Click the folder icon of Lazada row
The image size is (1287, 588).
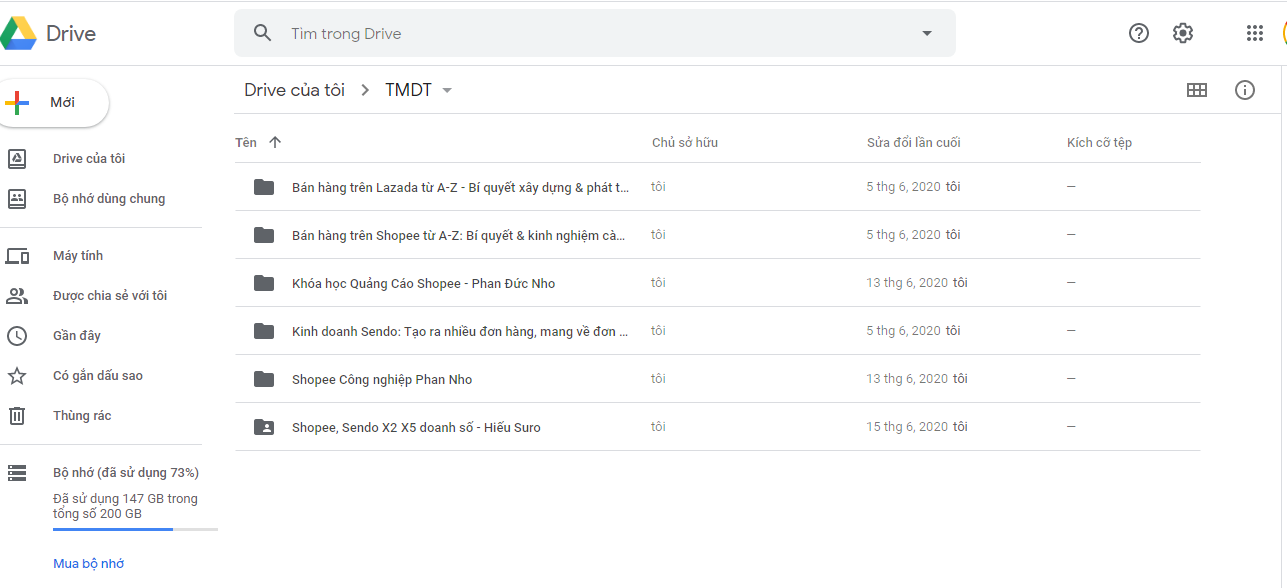(x=264, y=187)
